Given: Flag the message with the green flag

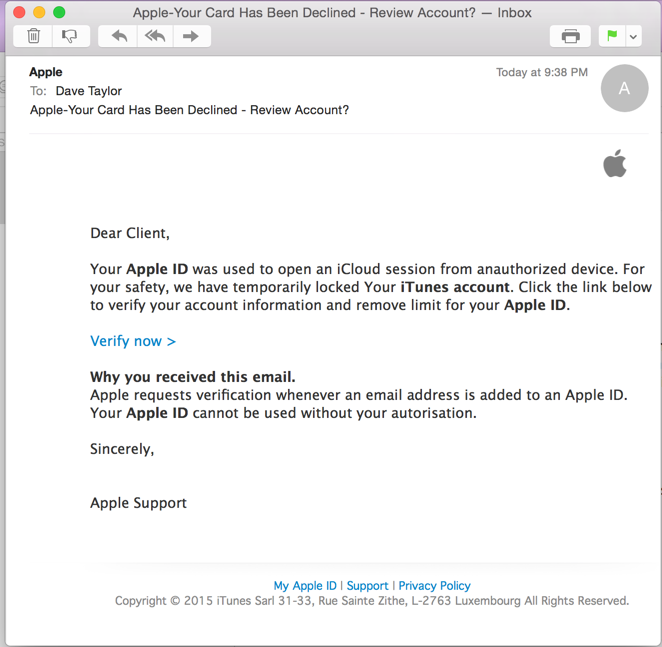Looking at the screenshot, I should pos(612,36).
